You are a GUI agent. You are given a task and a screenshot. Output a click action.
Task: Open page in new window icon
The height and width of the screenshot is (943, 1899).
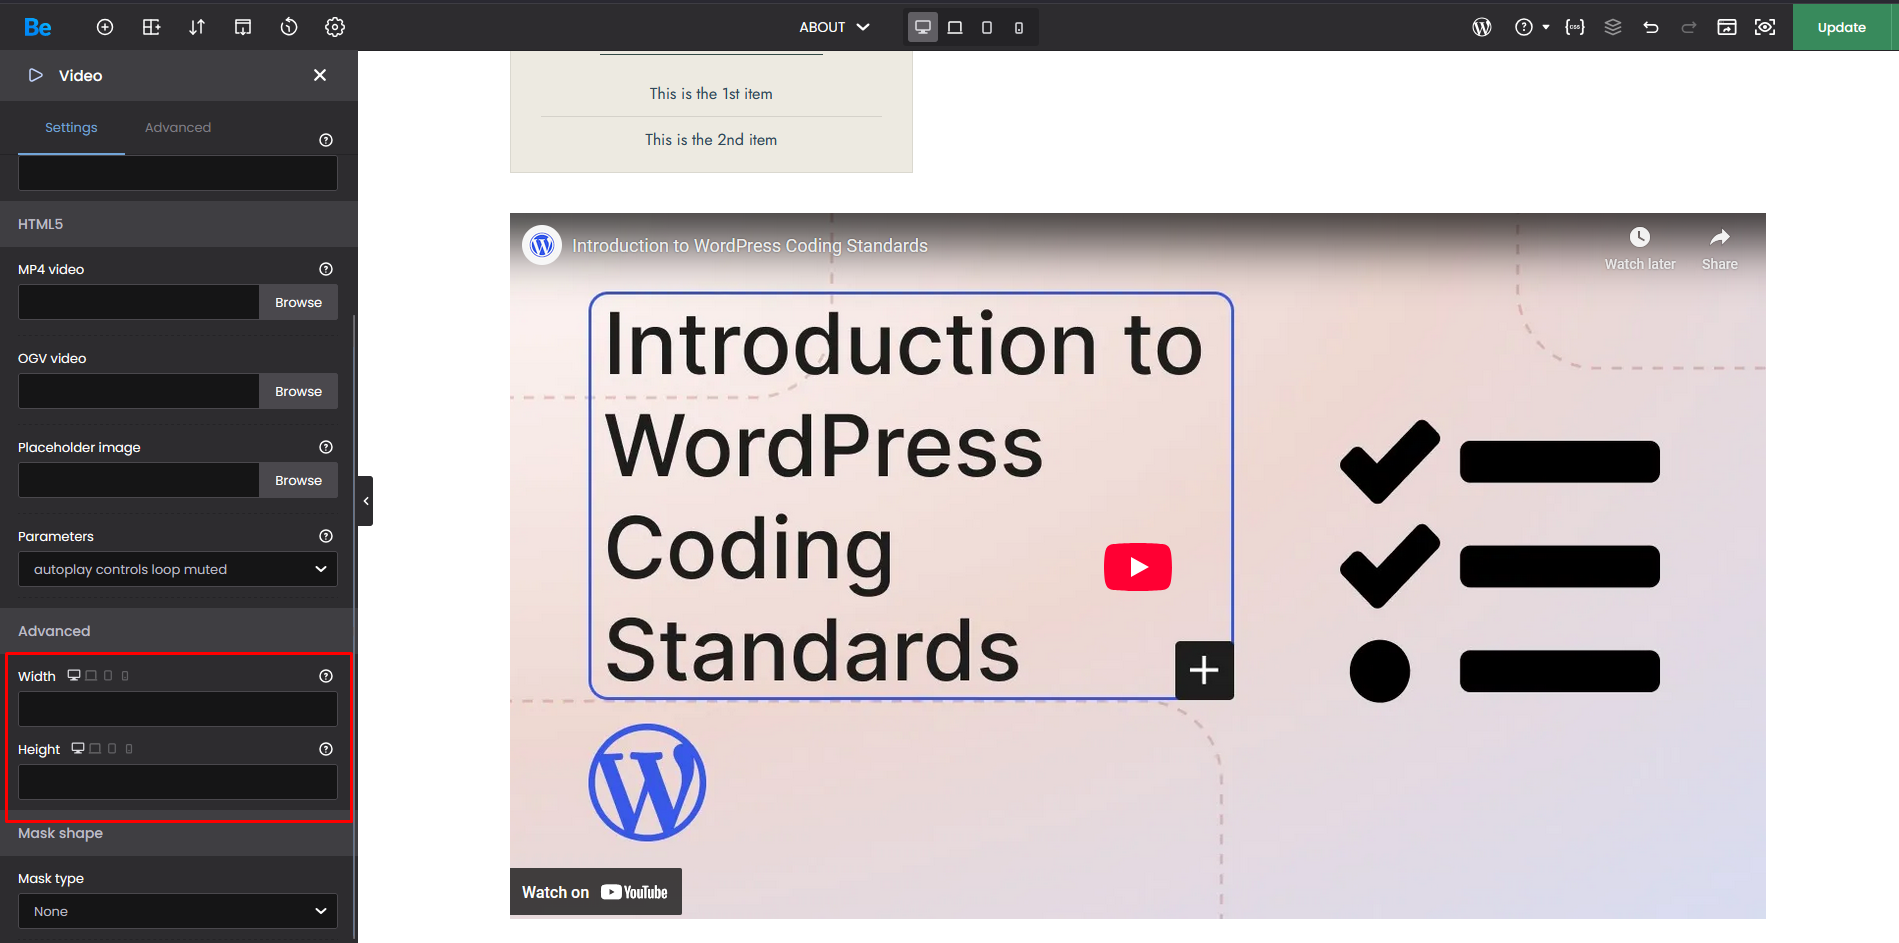click(1727, 27)
